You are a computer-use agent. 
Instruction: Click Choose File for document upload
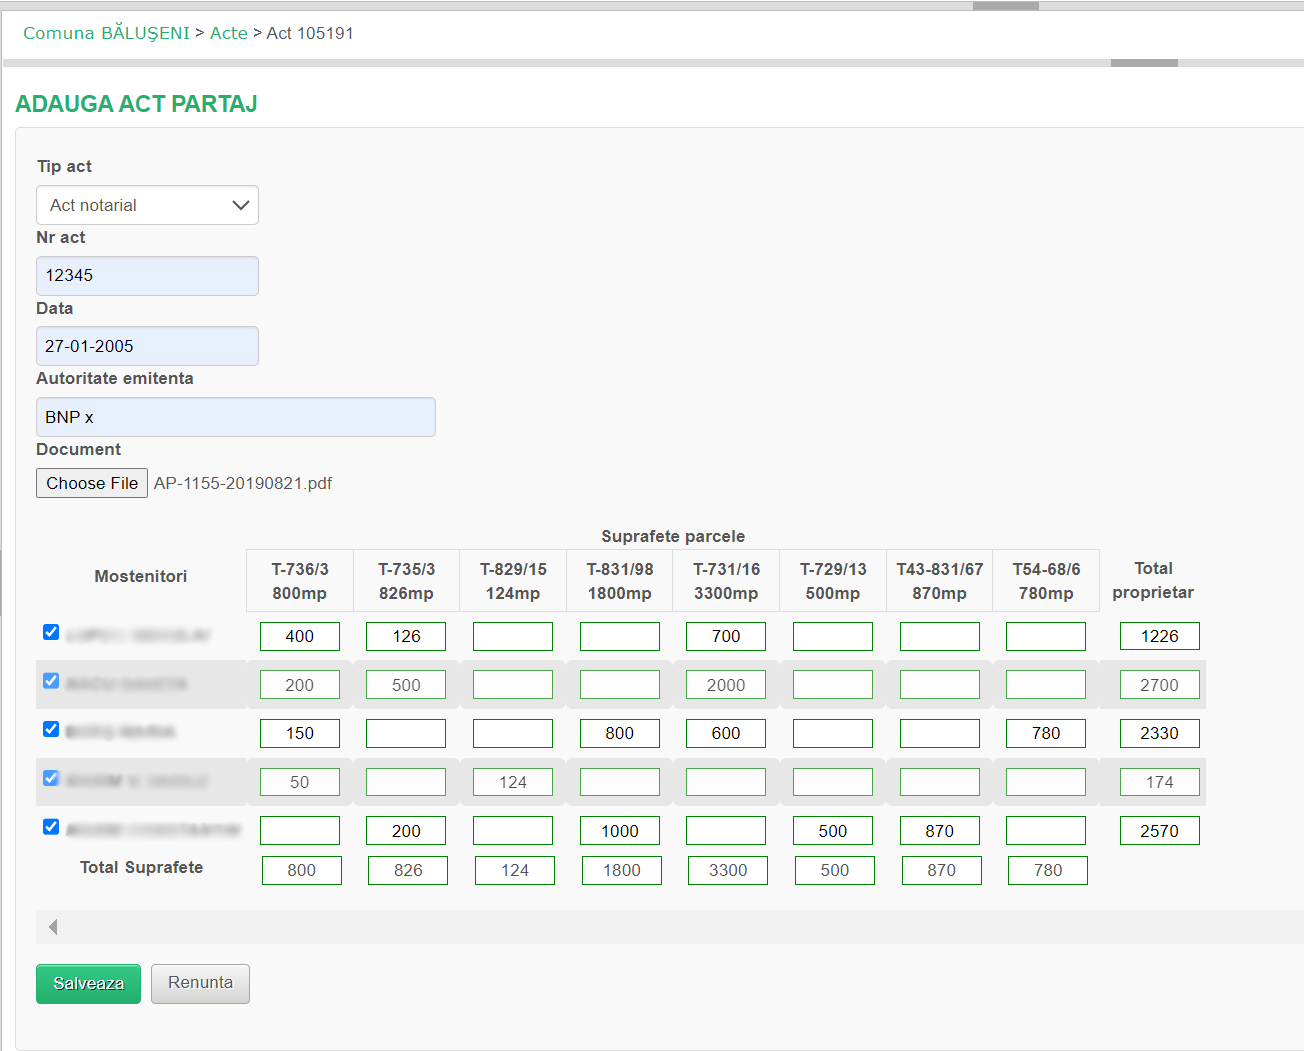92,483
